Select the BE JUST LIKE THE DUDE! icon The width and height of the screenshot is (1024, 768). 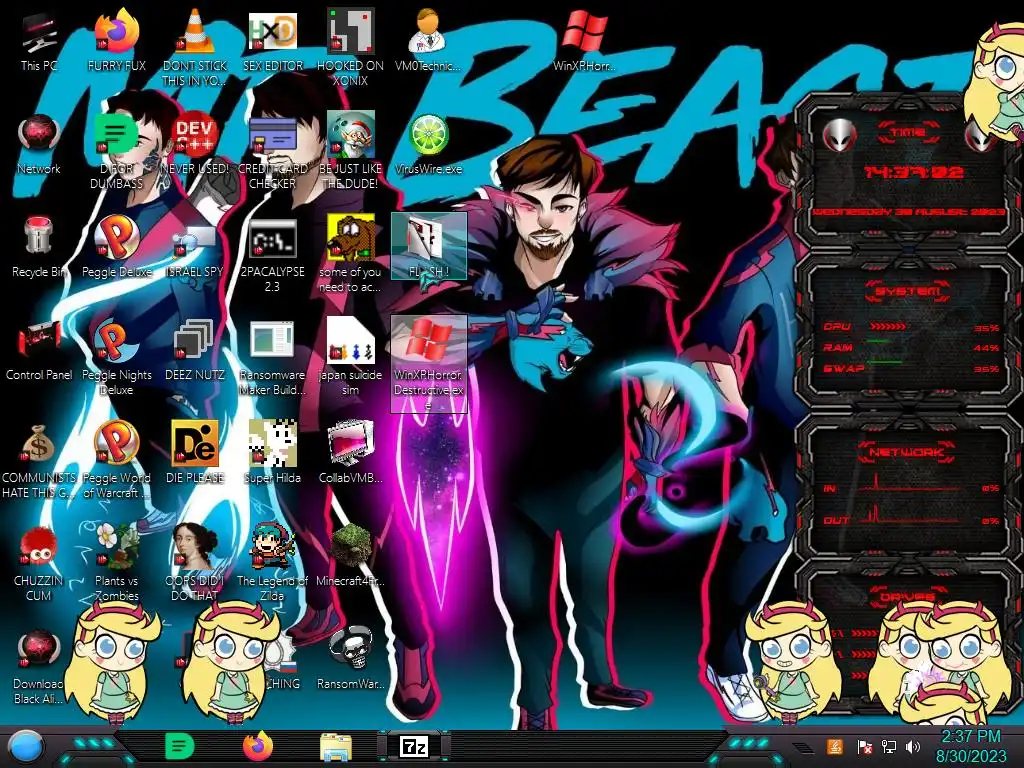pyautogui.click(x=350, y=150)
